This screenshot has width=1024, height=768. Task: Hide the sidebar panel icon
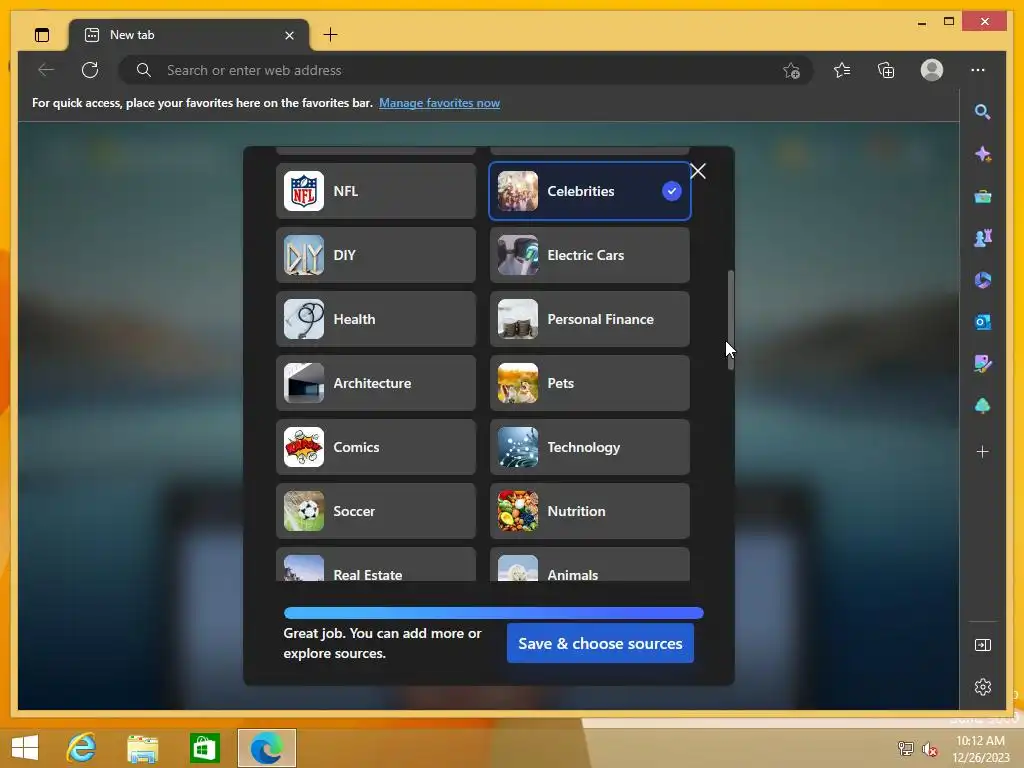(x=982, y=645)
